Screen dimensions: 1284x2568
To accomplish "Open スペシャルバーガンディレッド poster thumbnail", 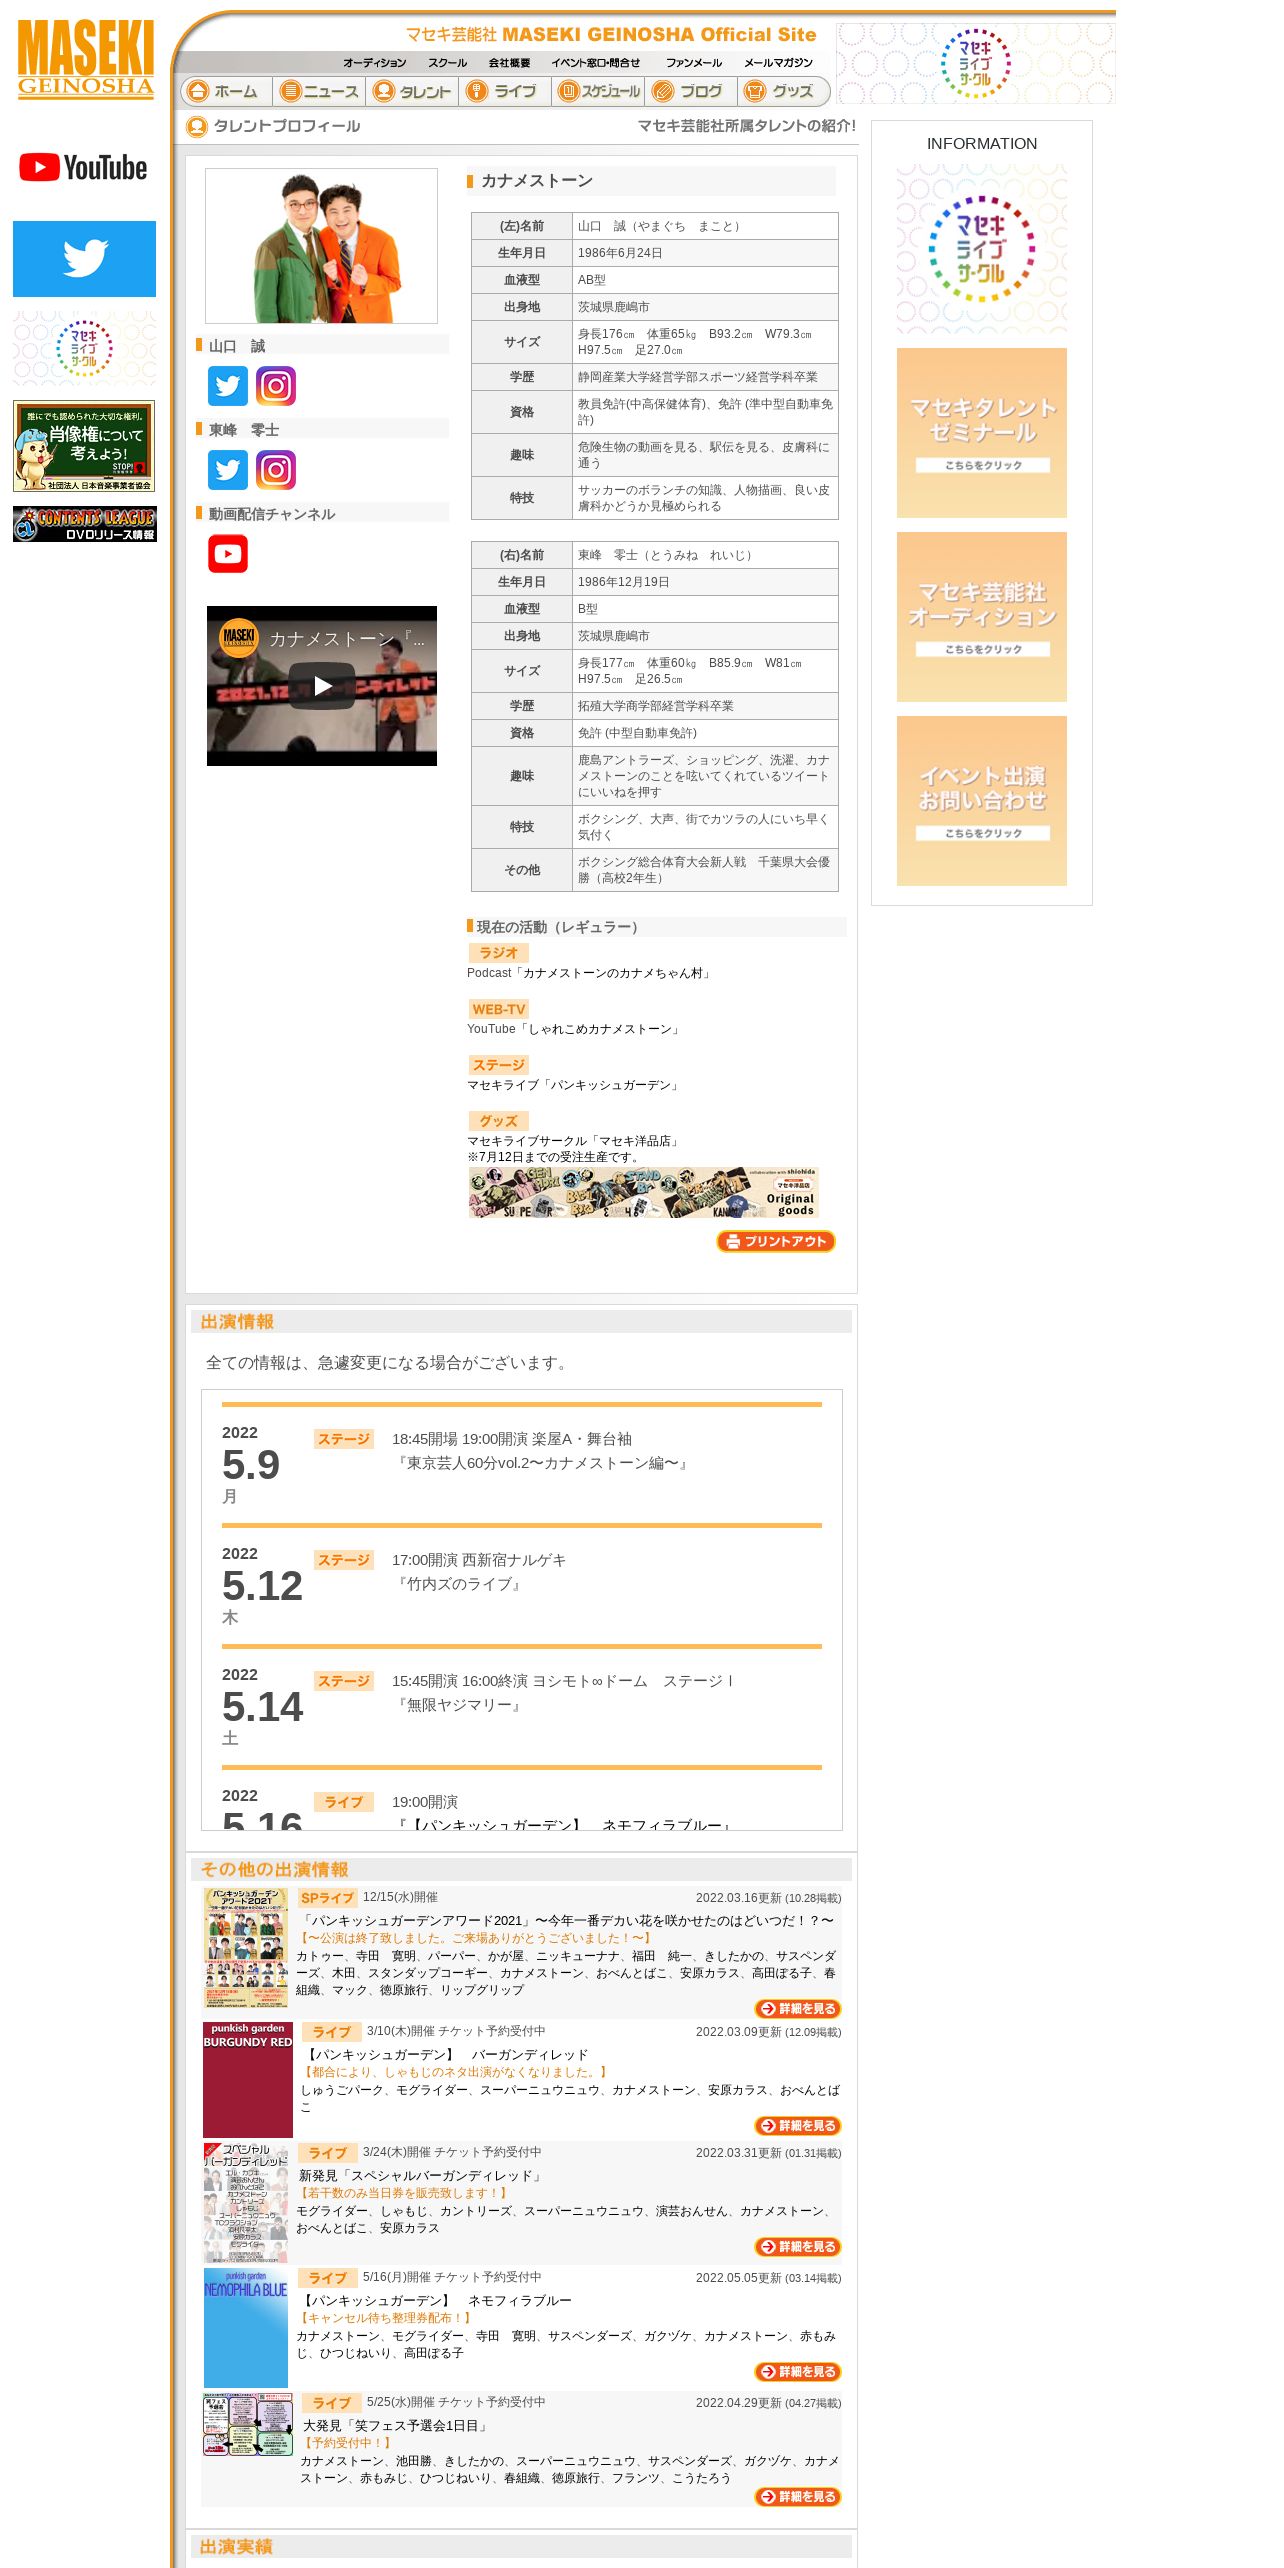I will 247,2203.
